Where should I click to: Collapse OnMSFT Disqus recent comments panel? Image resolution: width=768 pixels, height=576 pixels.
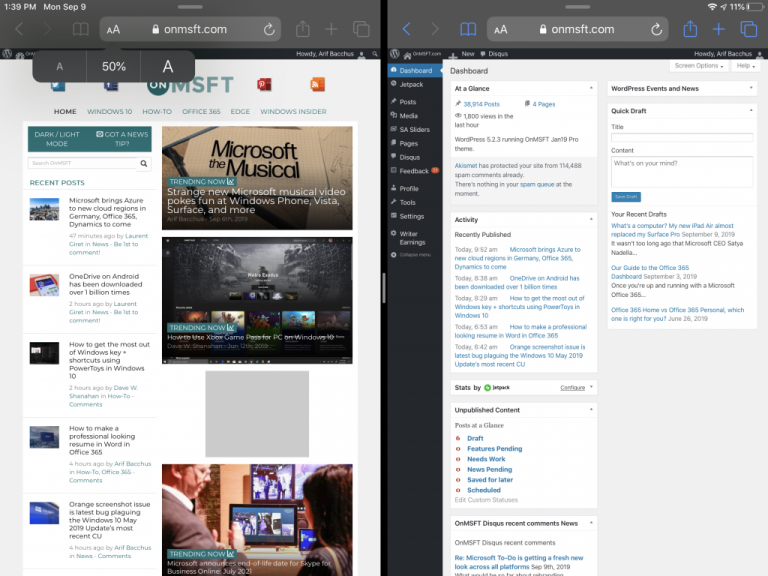pos(591,523)
